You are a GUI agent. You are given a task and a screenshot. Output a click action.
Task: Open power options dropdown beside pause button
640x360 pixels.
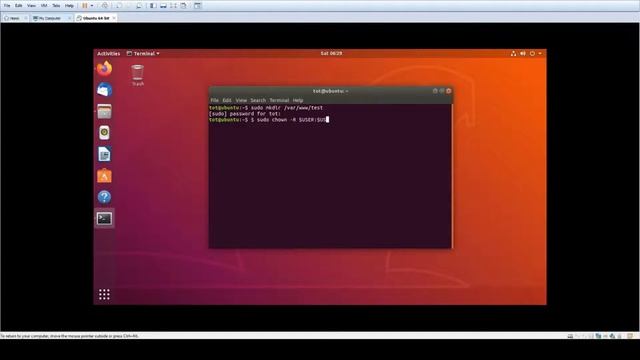point(92,6)
